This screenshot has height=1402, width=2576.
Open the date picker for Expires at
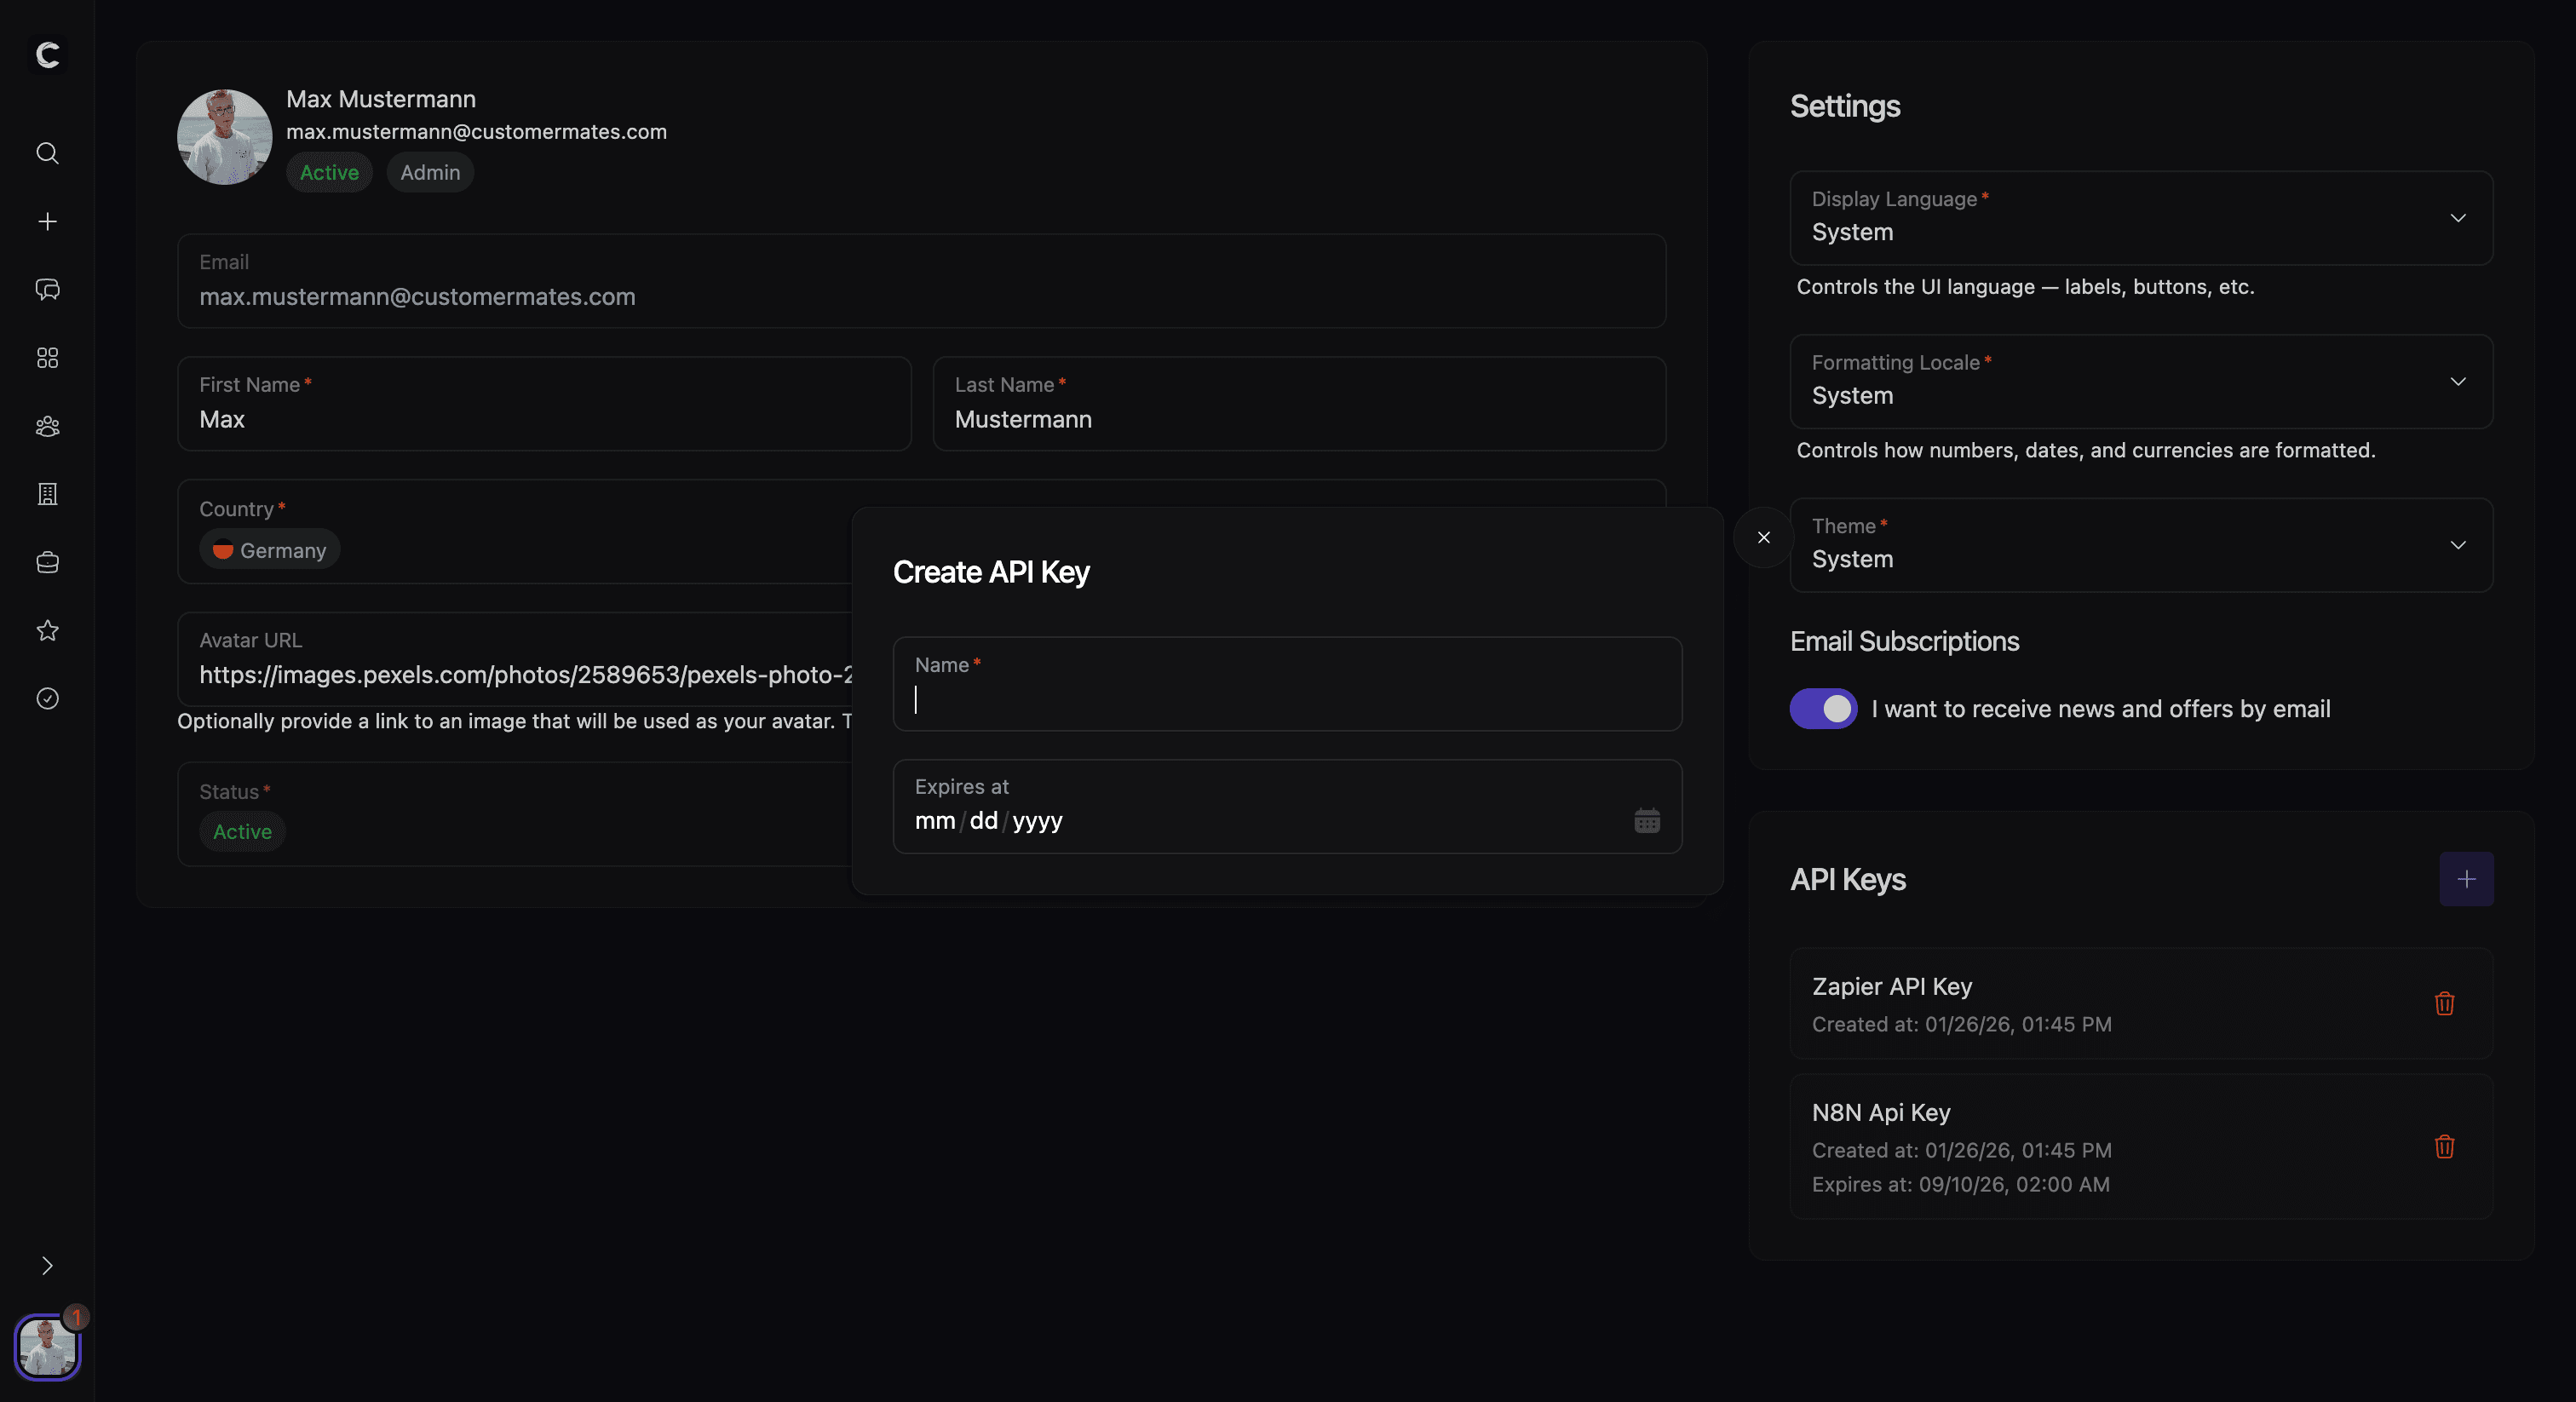(x=1646, y=820)
